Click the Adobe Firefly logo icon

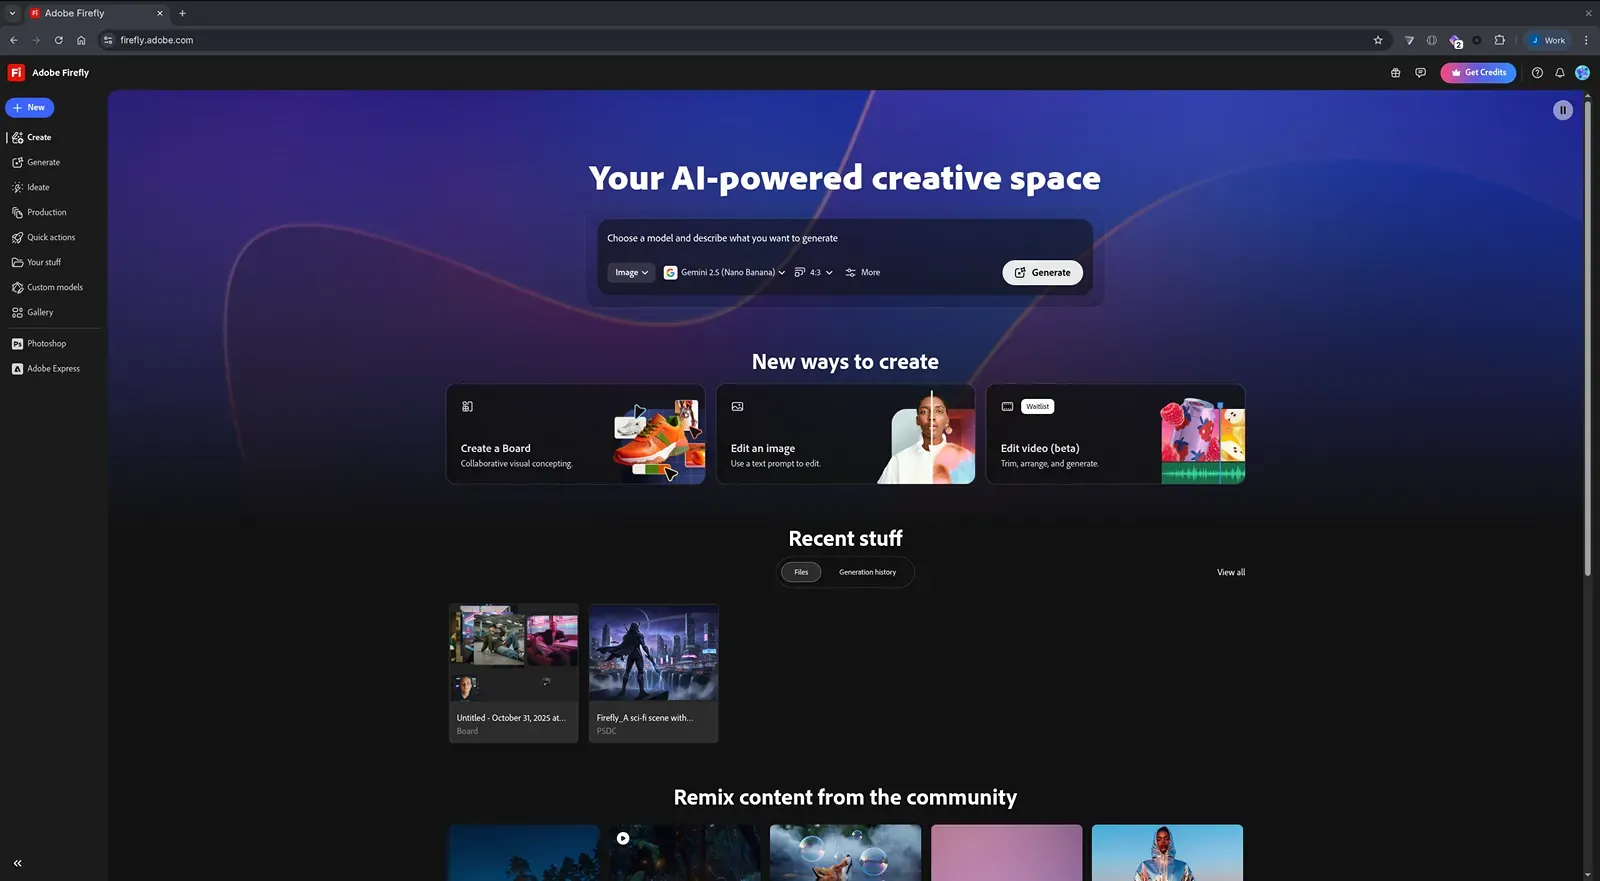point(16,73)
